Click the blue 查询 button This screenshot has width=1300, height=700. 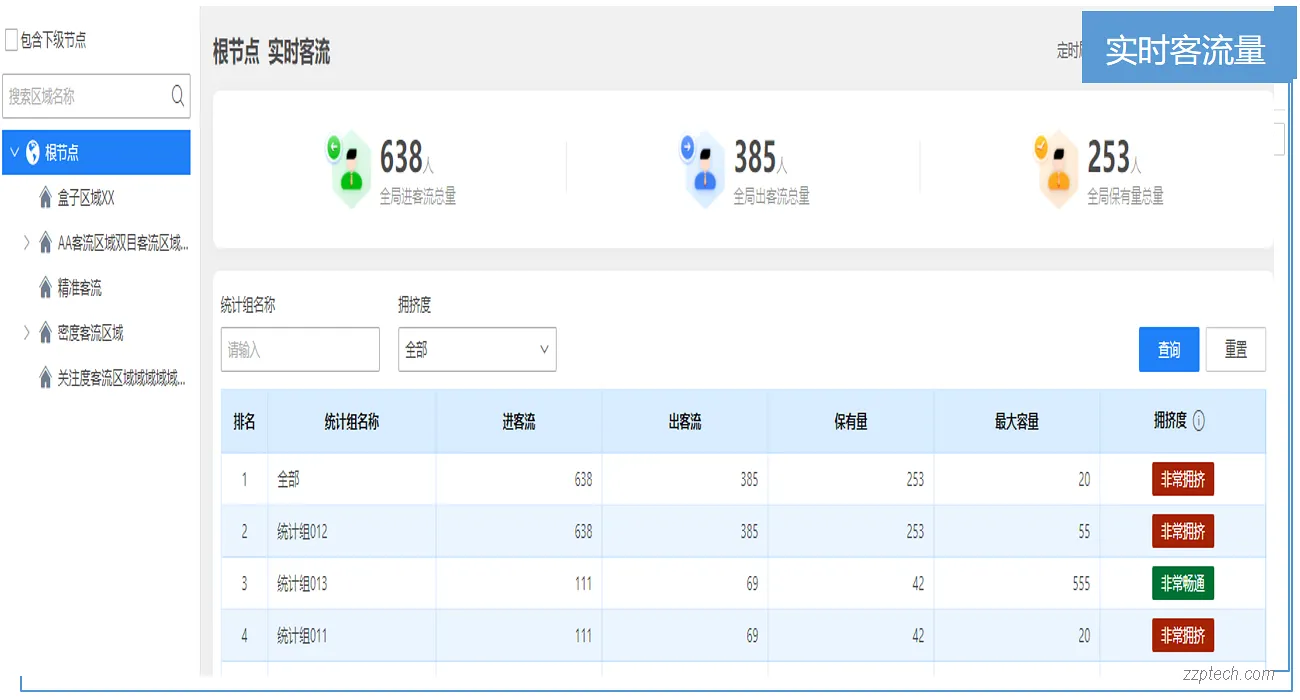pyautogui.click(x=1168, y=350)
